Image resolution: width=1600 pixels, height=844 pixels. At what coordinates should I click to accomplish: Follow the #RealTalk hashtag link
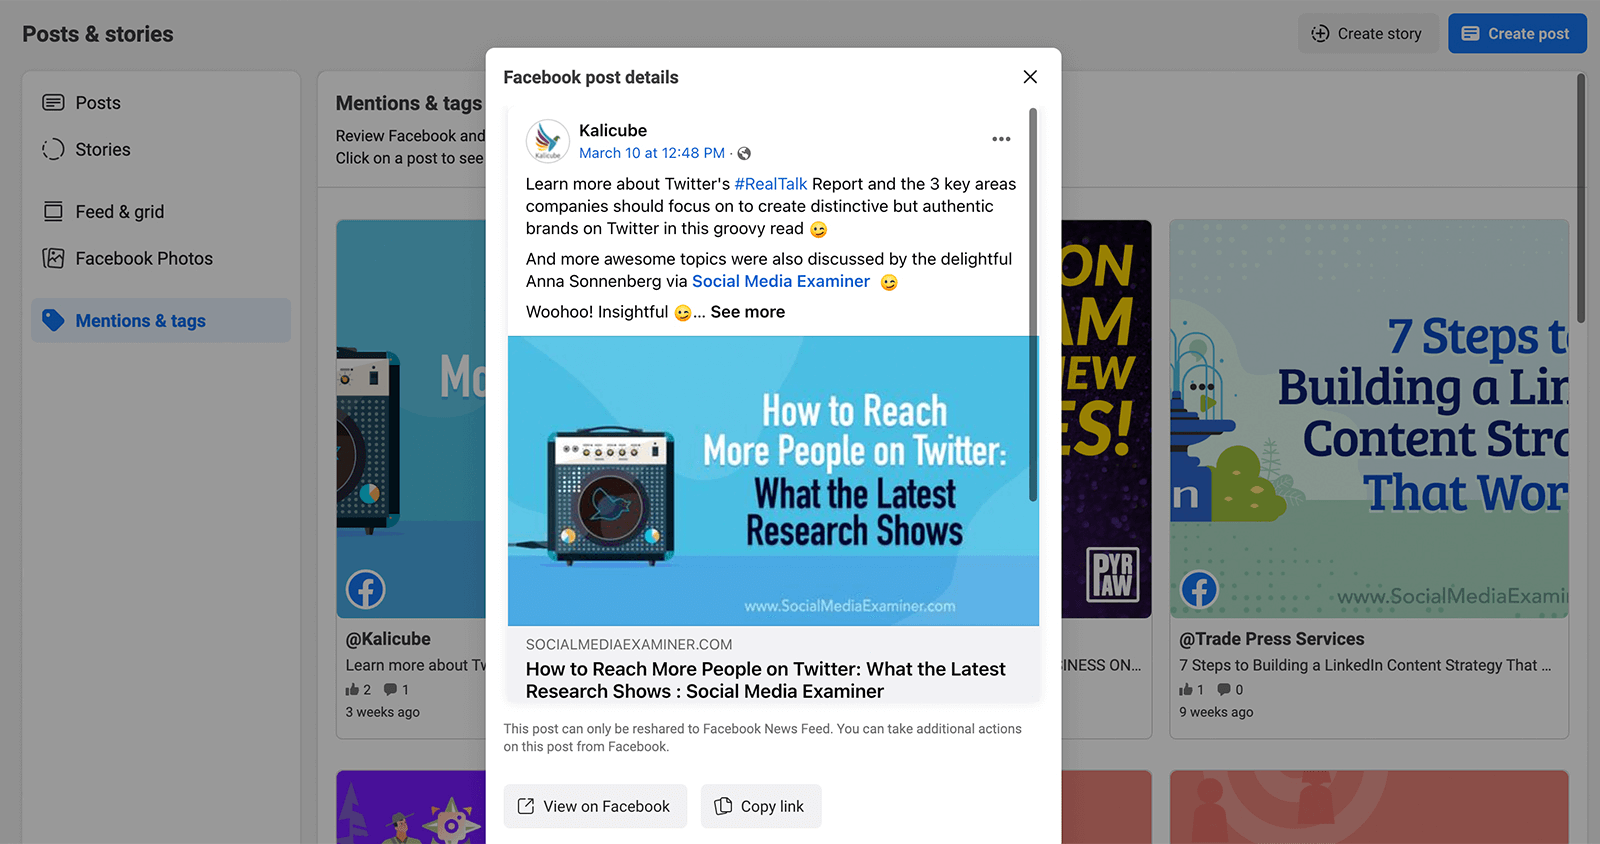point(770,184)
